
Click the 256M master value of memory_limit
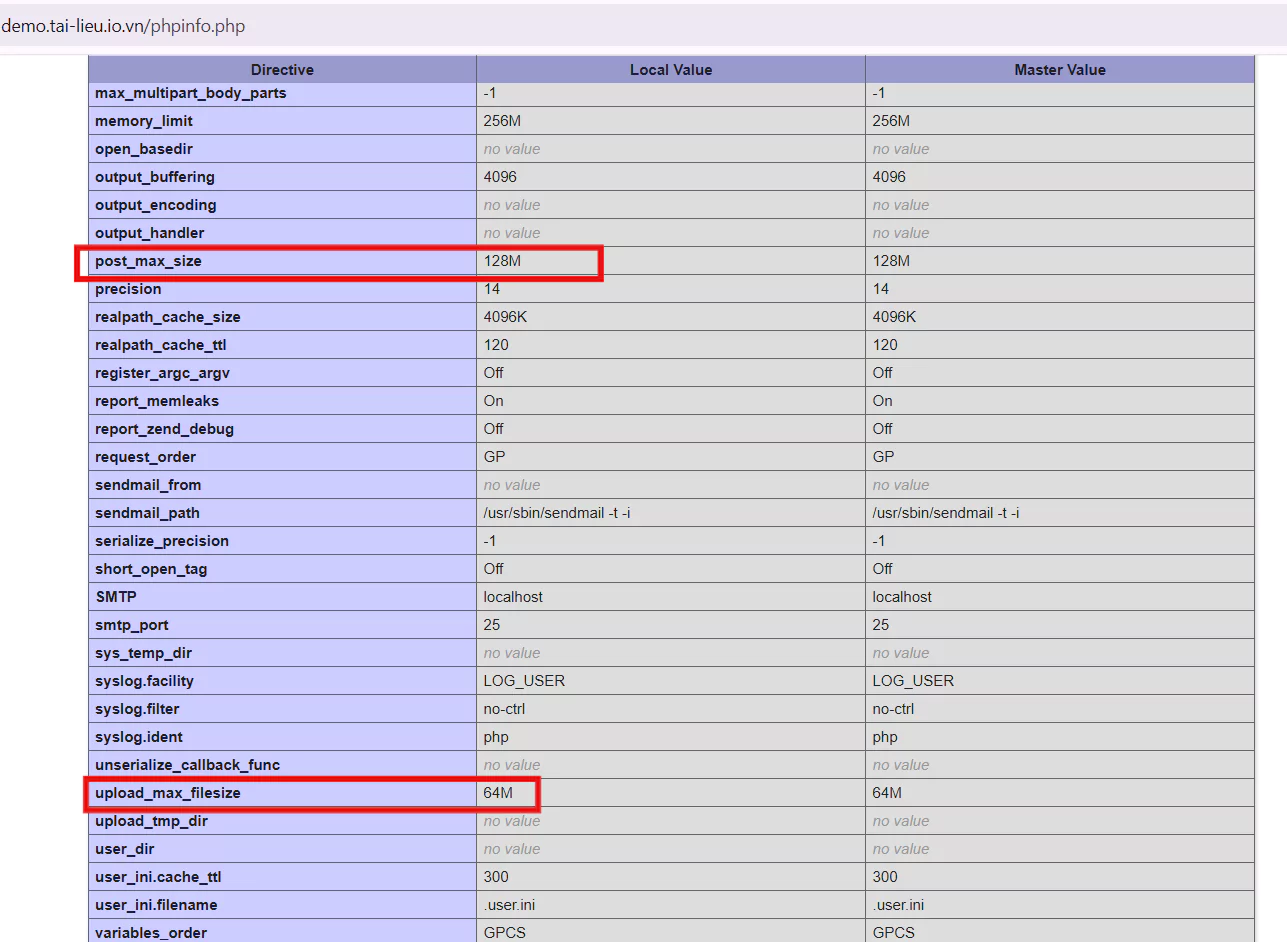point(891,121)
